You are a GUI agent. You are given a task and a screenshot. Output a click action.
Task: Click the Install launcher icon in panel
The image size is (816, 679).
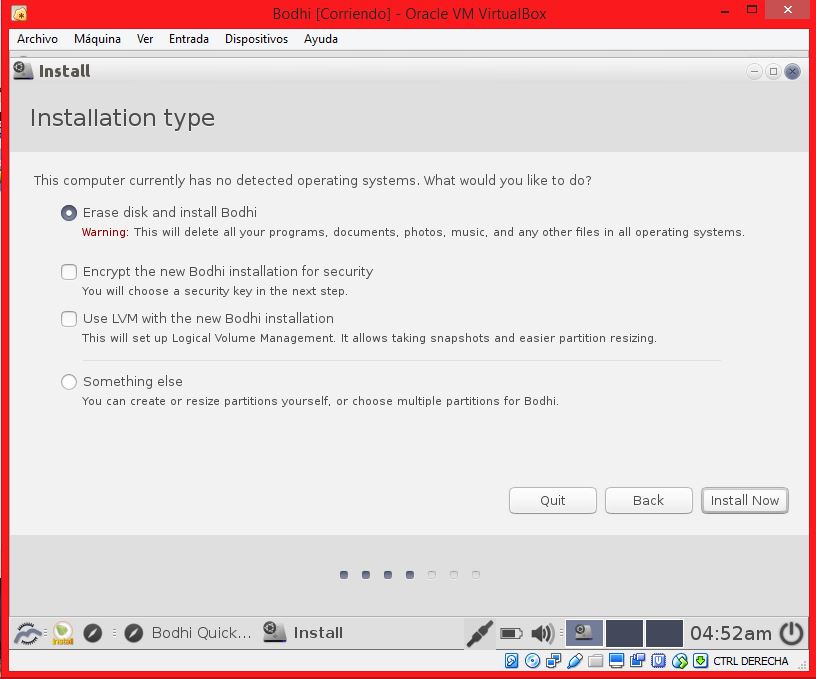tap(63, 633)
